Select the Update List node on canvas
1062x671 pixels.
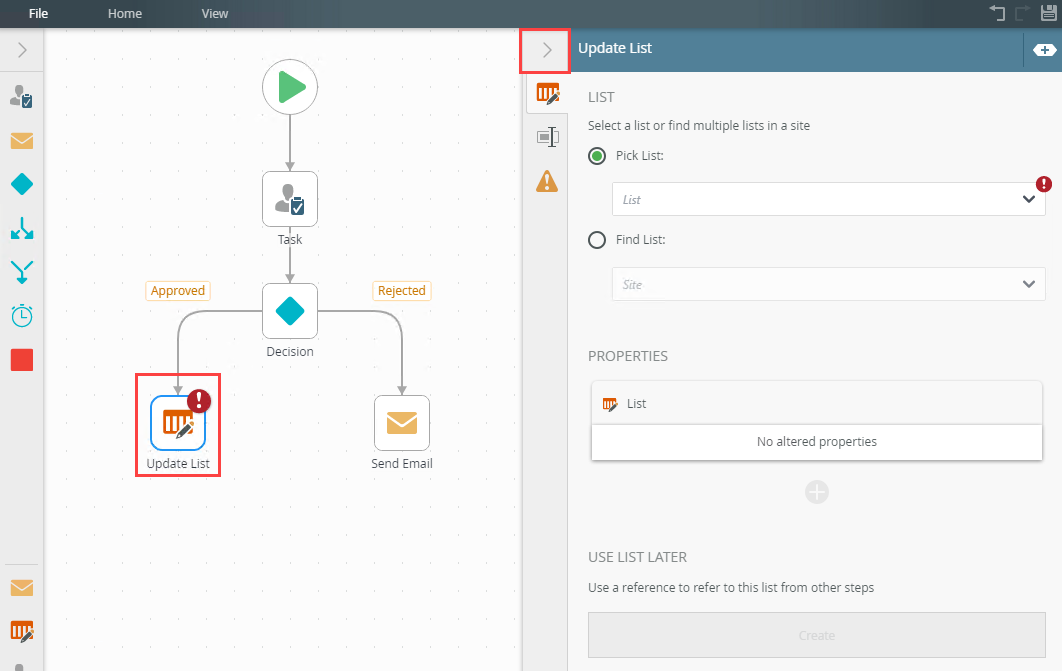178,423
